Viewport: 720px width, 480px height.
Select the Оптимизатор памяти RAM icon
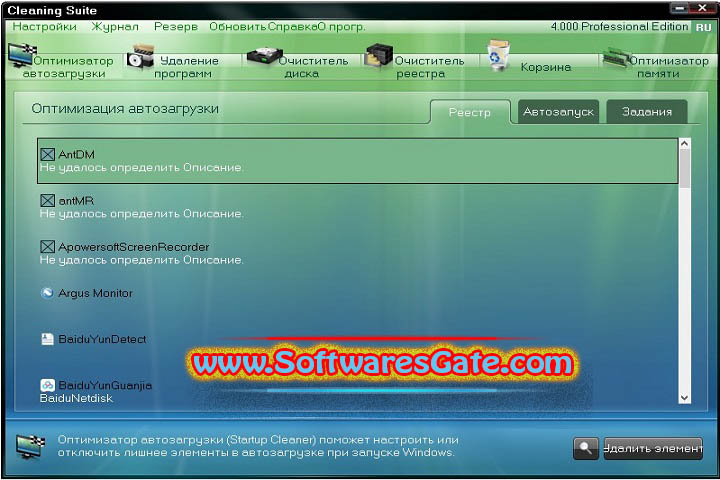click(618, 57)
